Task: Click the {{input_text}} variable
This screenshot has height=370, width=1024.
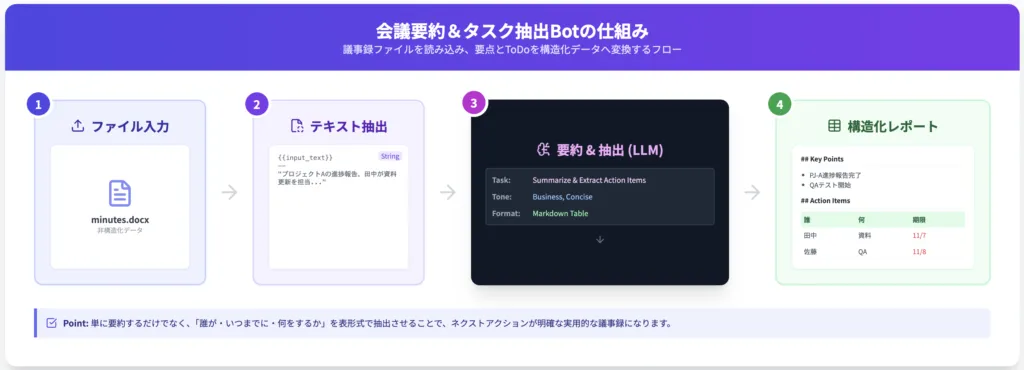Action: (306, 158)
